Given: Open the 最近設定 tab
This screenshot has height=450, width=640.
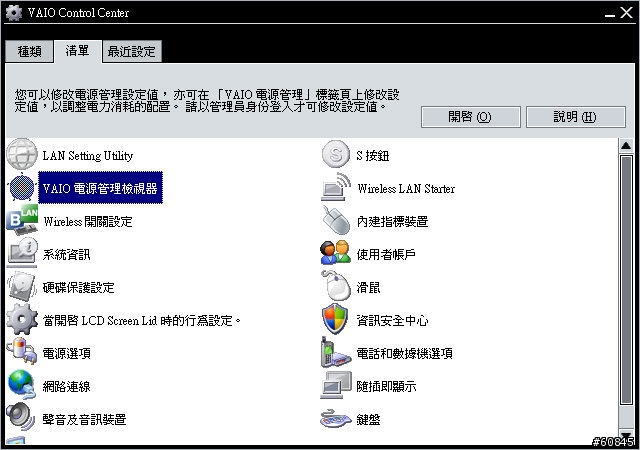Looking at the screenshot, I should (132, 51).
